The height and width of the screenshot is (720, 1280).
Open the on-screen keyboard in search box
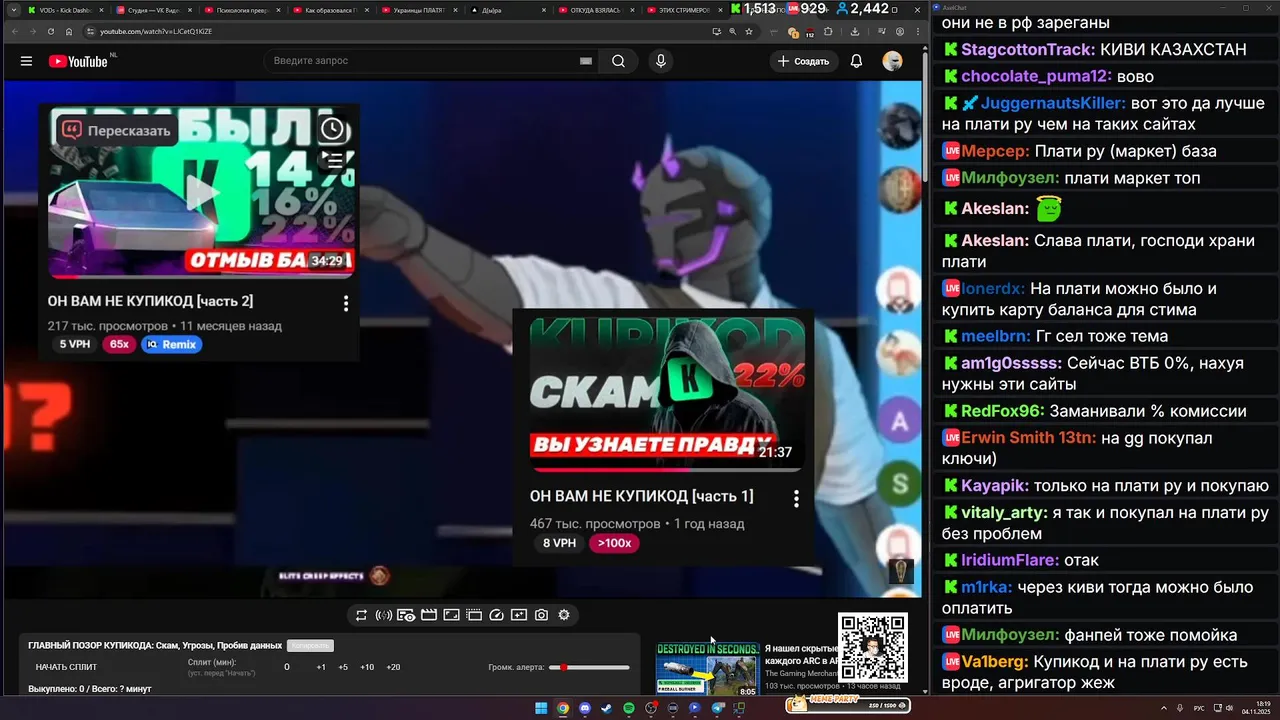pos(586,61)
